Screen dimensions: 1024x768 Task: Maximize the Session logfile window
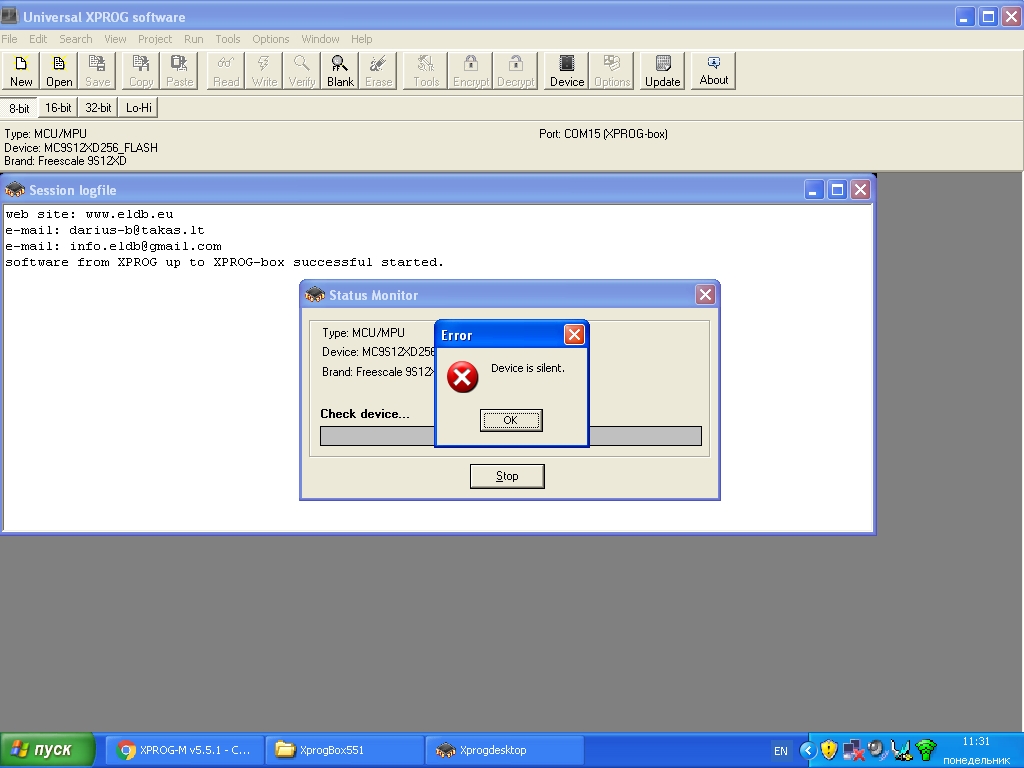(x=837, y=190)
